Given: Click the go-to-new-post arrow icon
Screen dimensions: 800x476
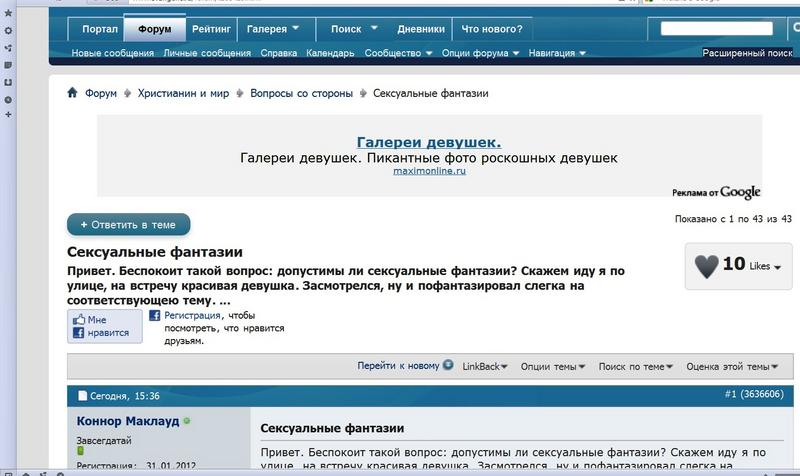Looking at the screenshot, I should tap(448, 366).
